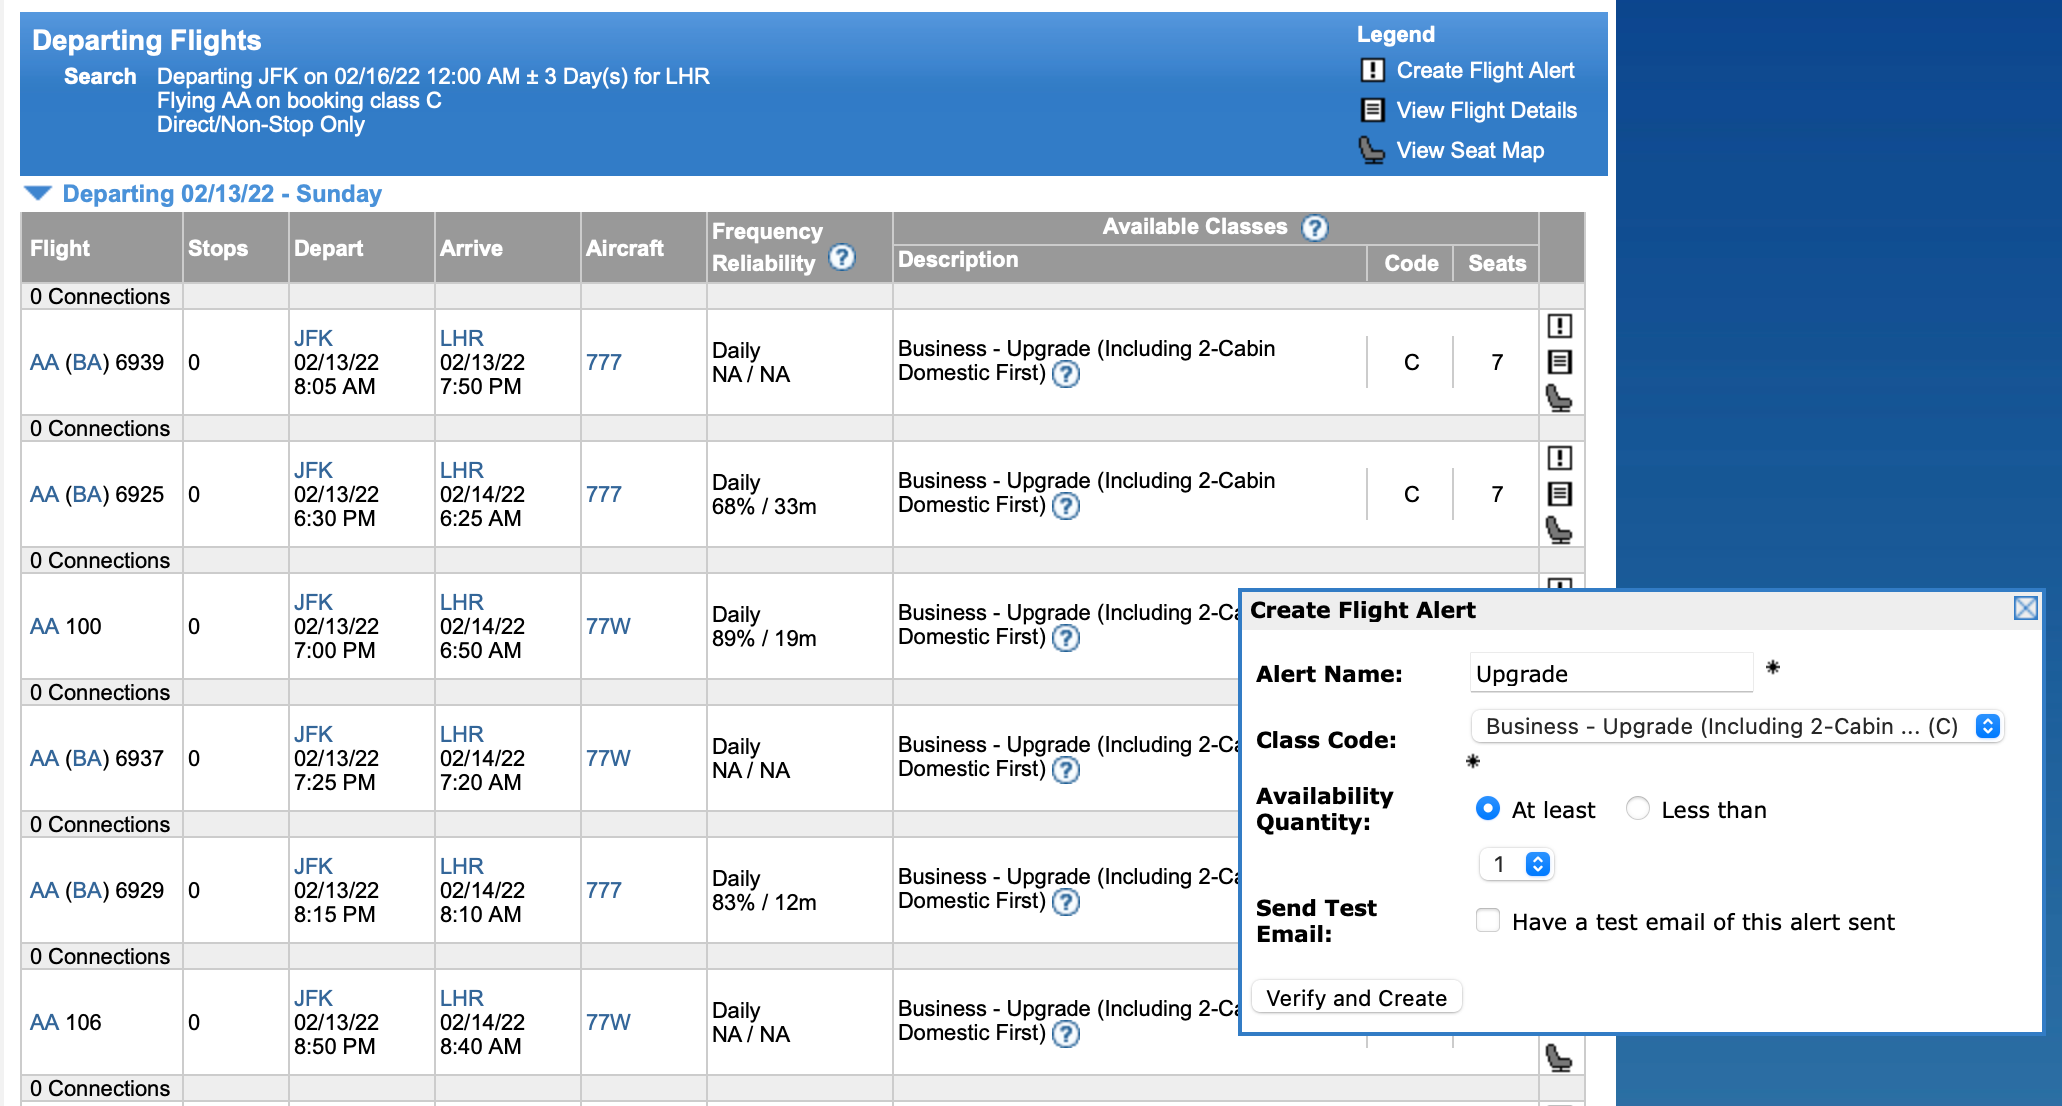This screenshot has width=2062, height=1106.
Task: Click the Frequency Reliability help icon
Action: [841, 258]
